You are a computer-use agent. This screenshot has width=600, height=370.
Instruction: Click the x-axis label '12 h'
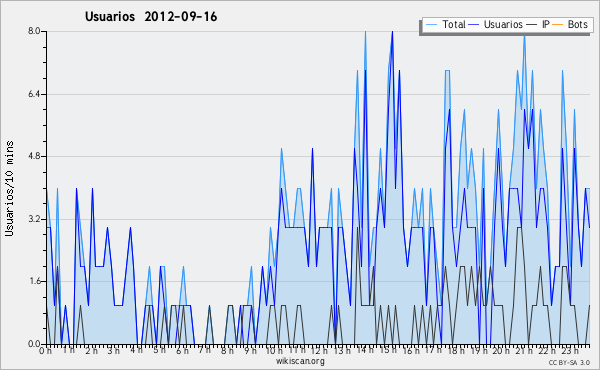[x=319, y=350]
